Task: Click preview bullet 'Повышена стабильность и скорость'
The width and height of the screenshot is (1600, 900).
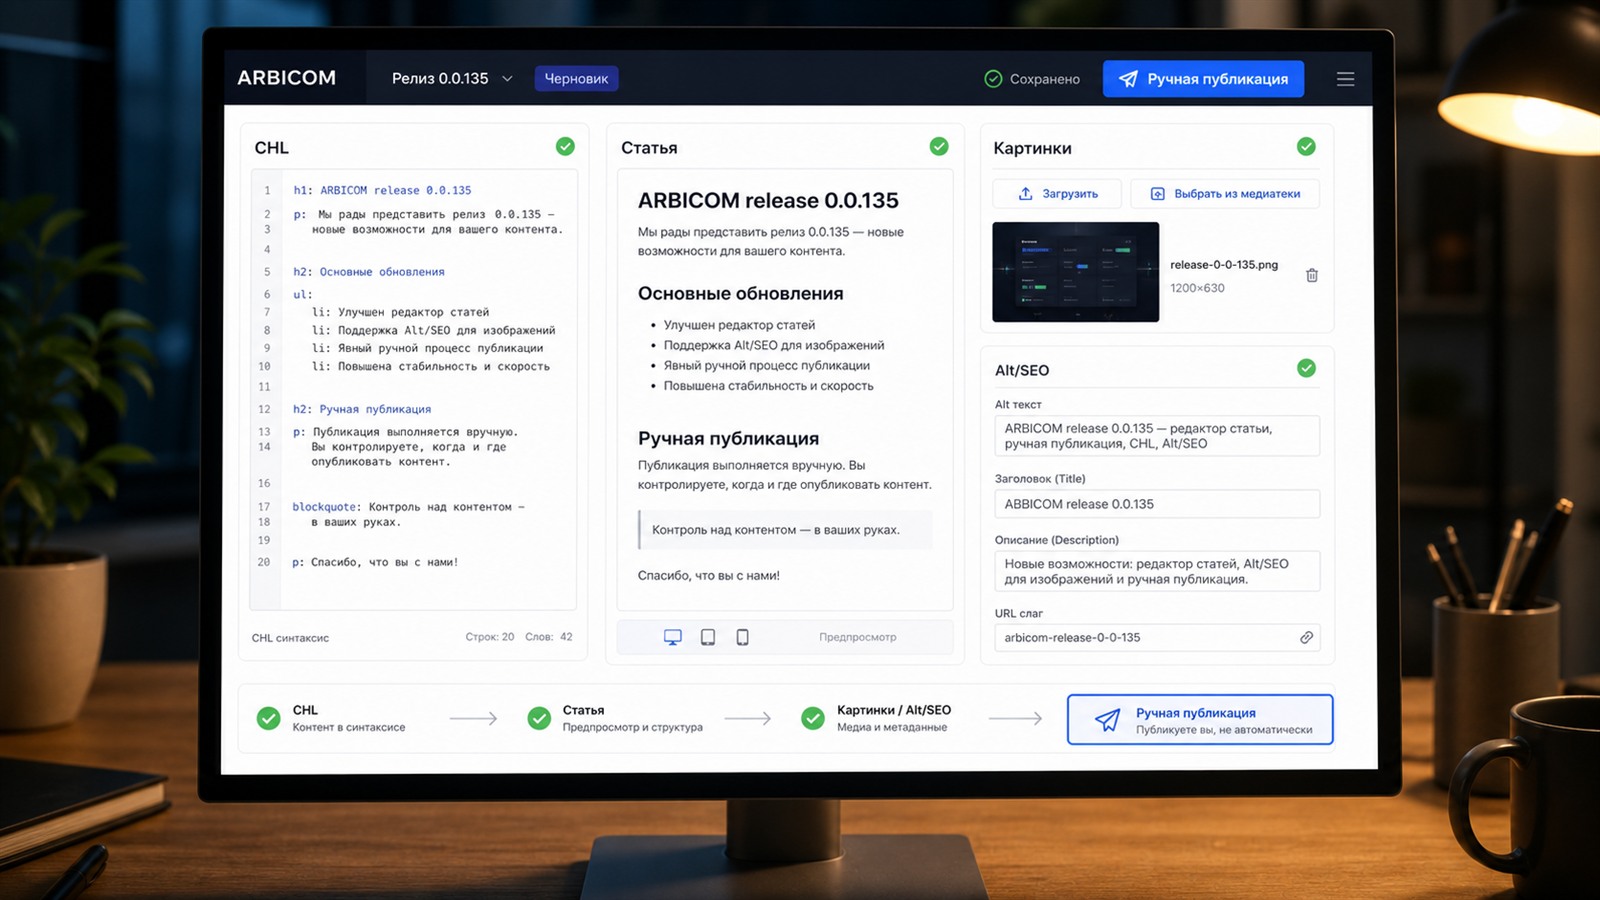Action: [x=768, y=386]
